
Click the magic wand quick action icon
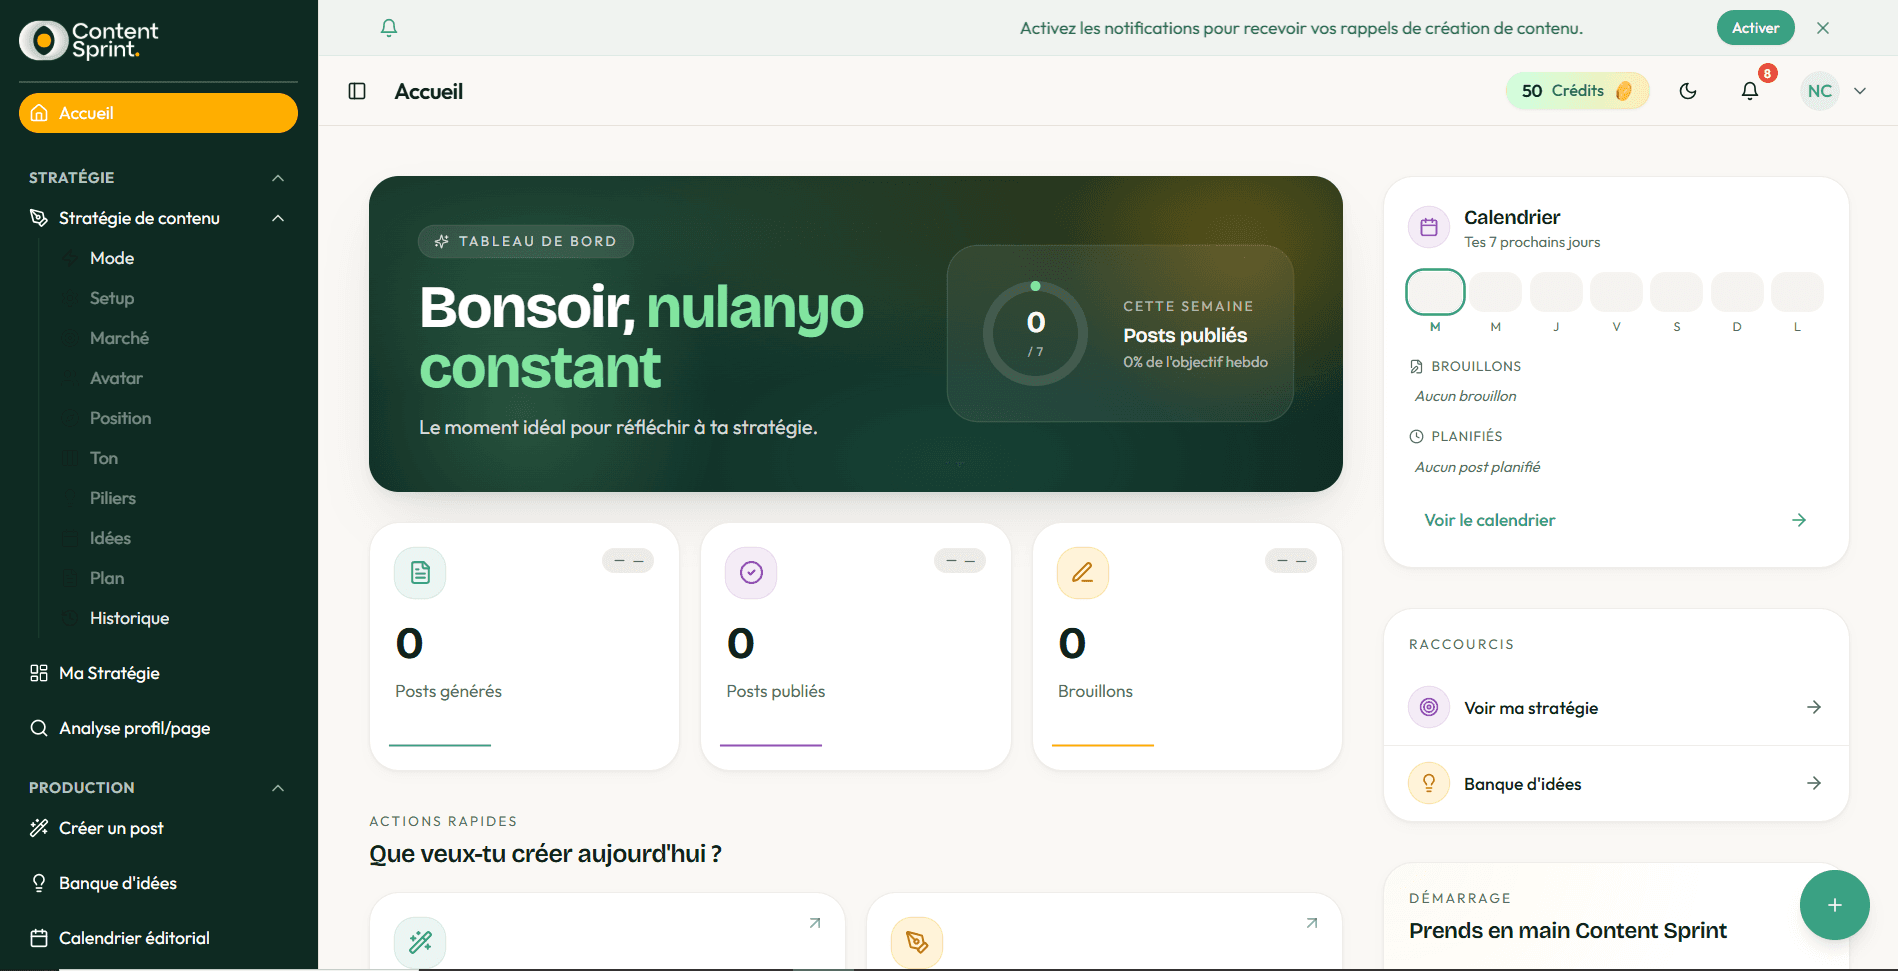pos(420,942)
